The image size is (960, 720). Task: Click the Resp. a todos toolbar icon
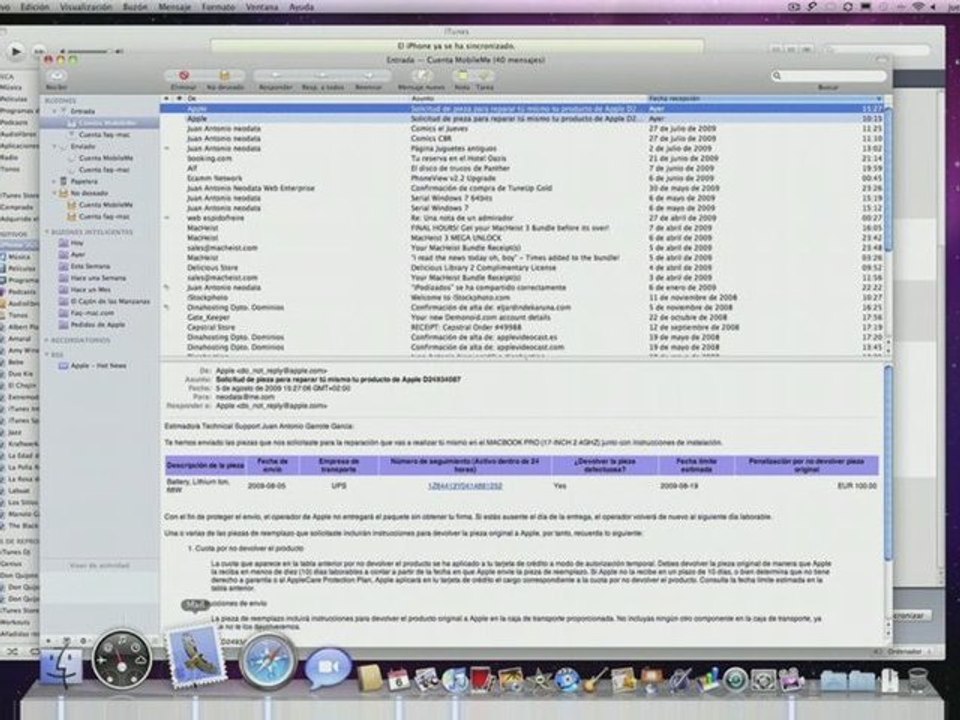coord(323,75)
